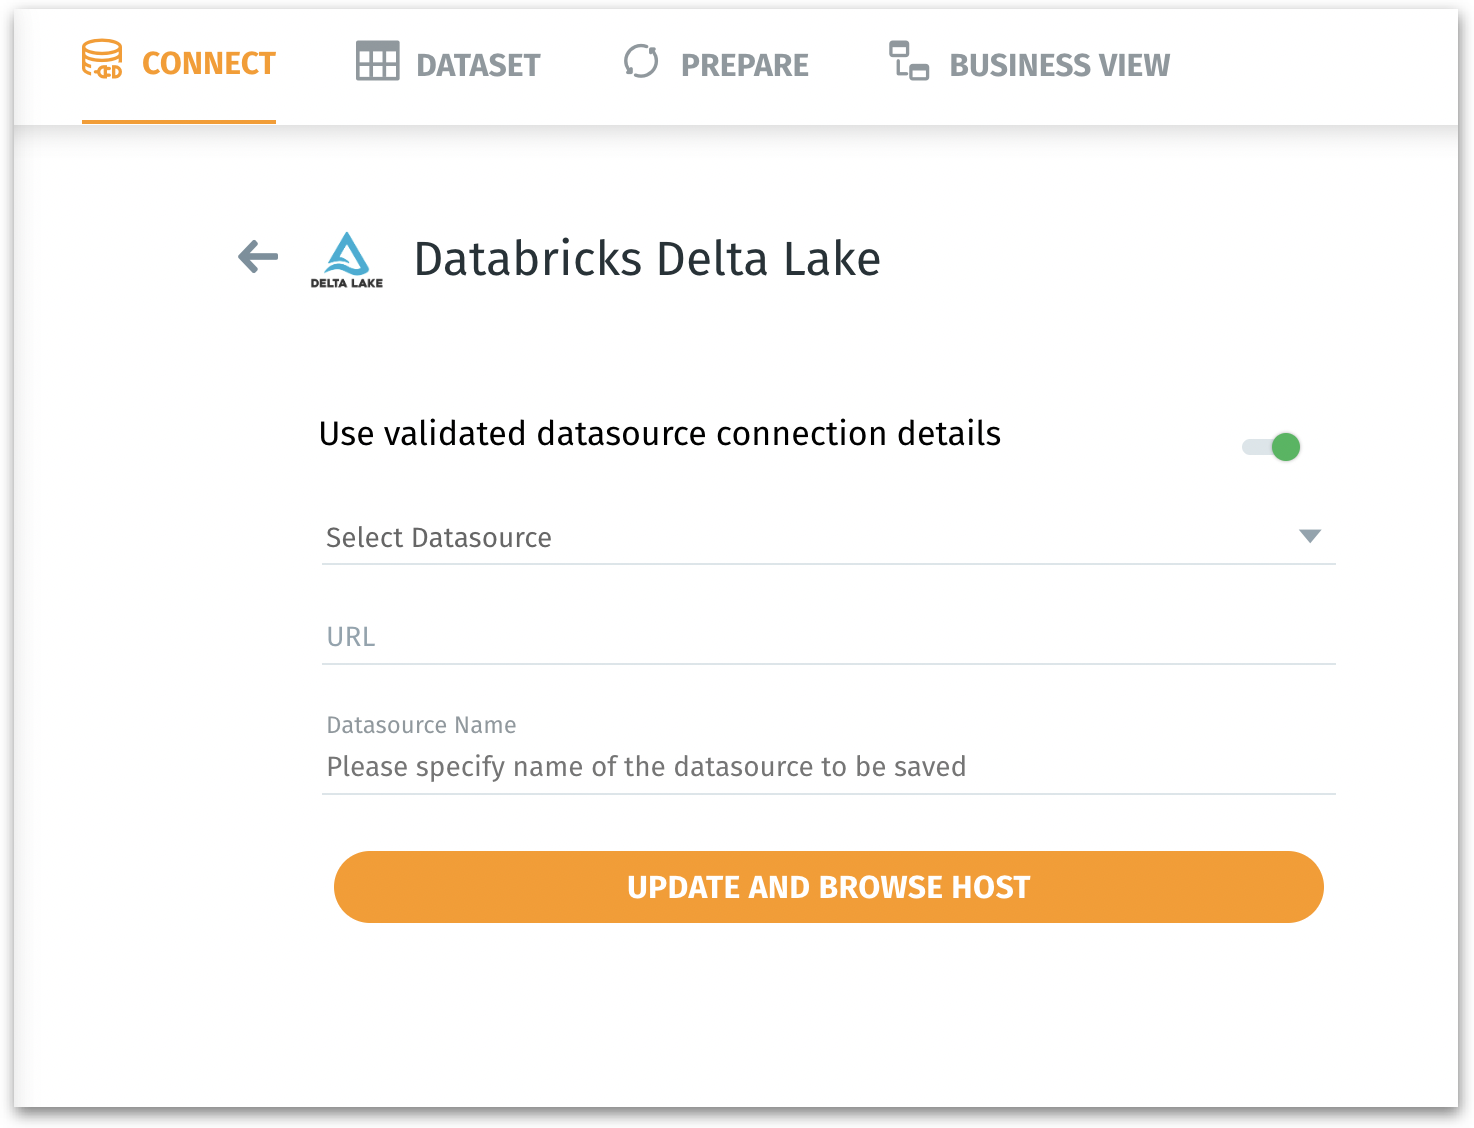Select the BUSINESS VIEW tab
The width and height of the screenshot is (1474, 1128).
pyautogui.click(x=1059, y=66)
